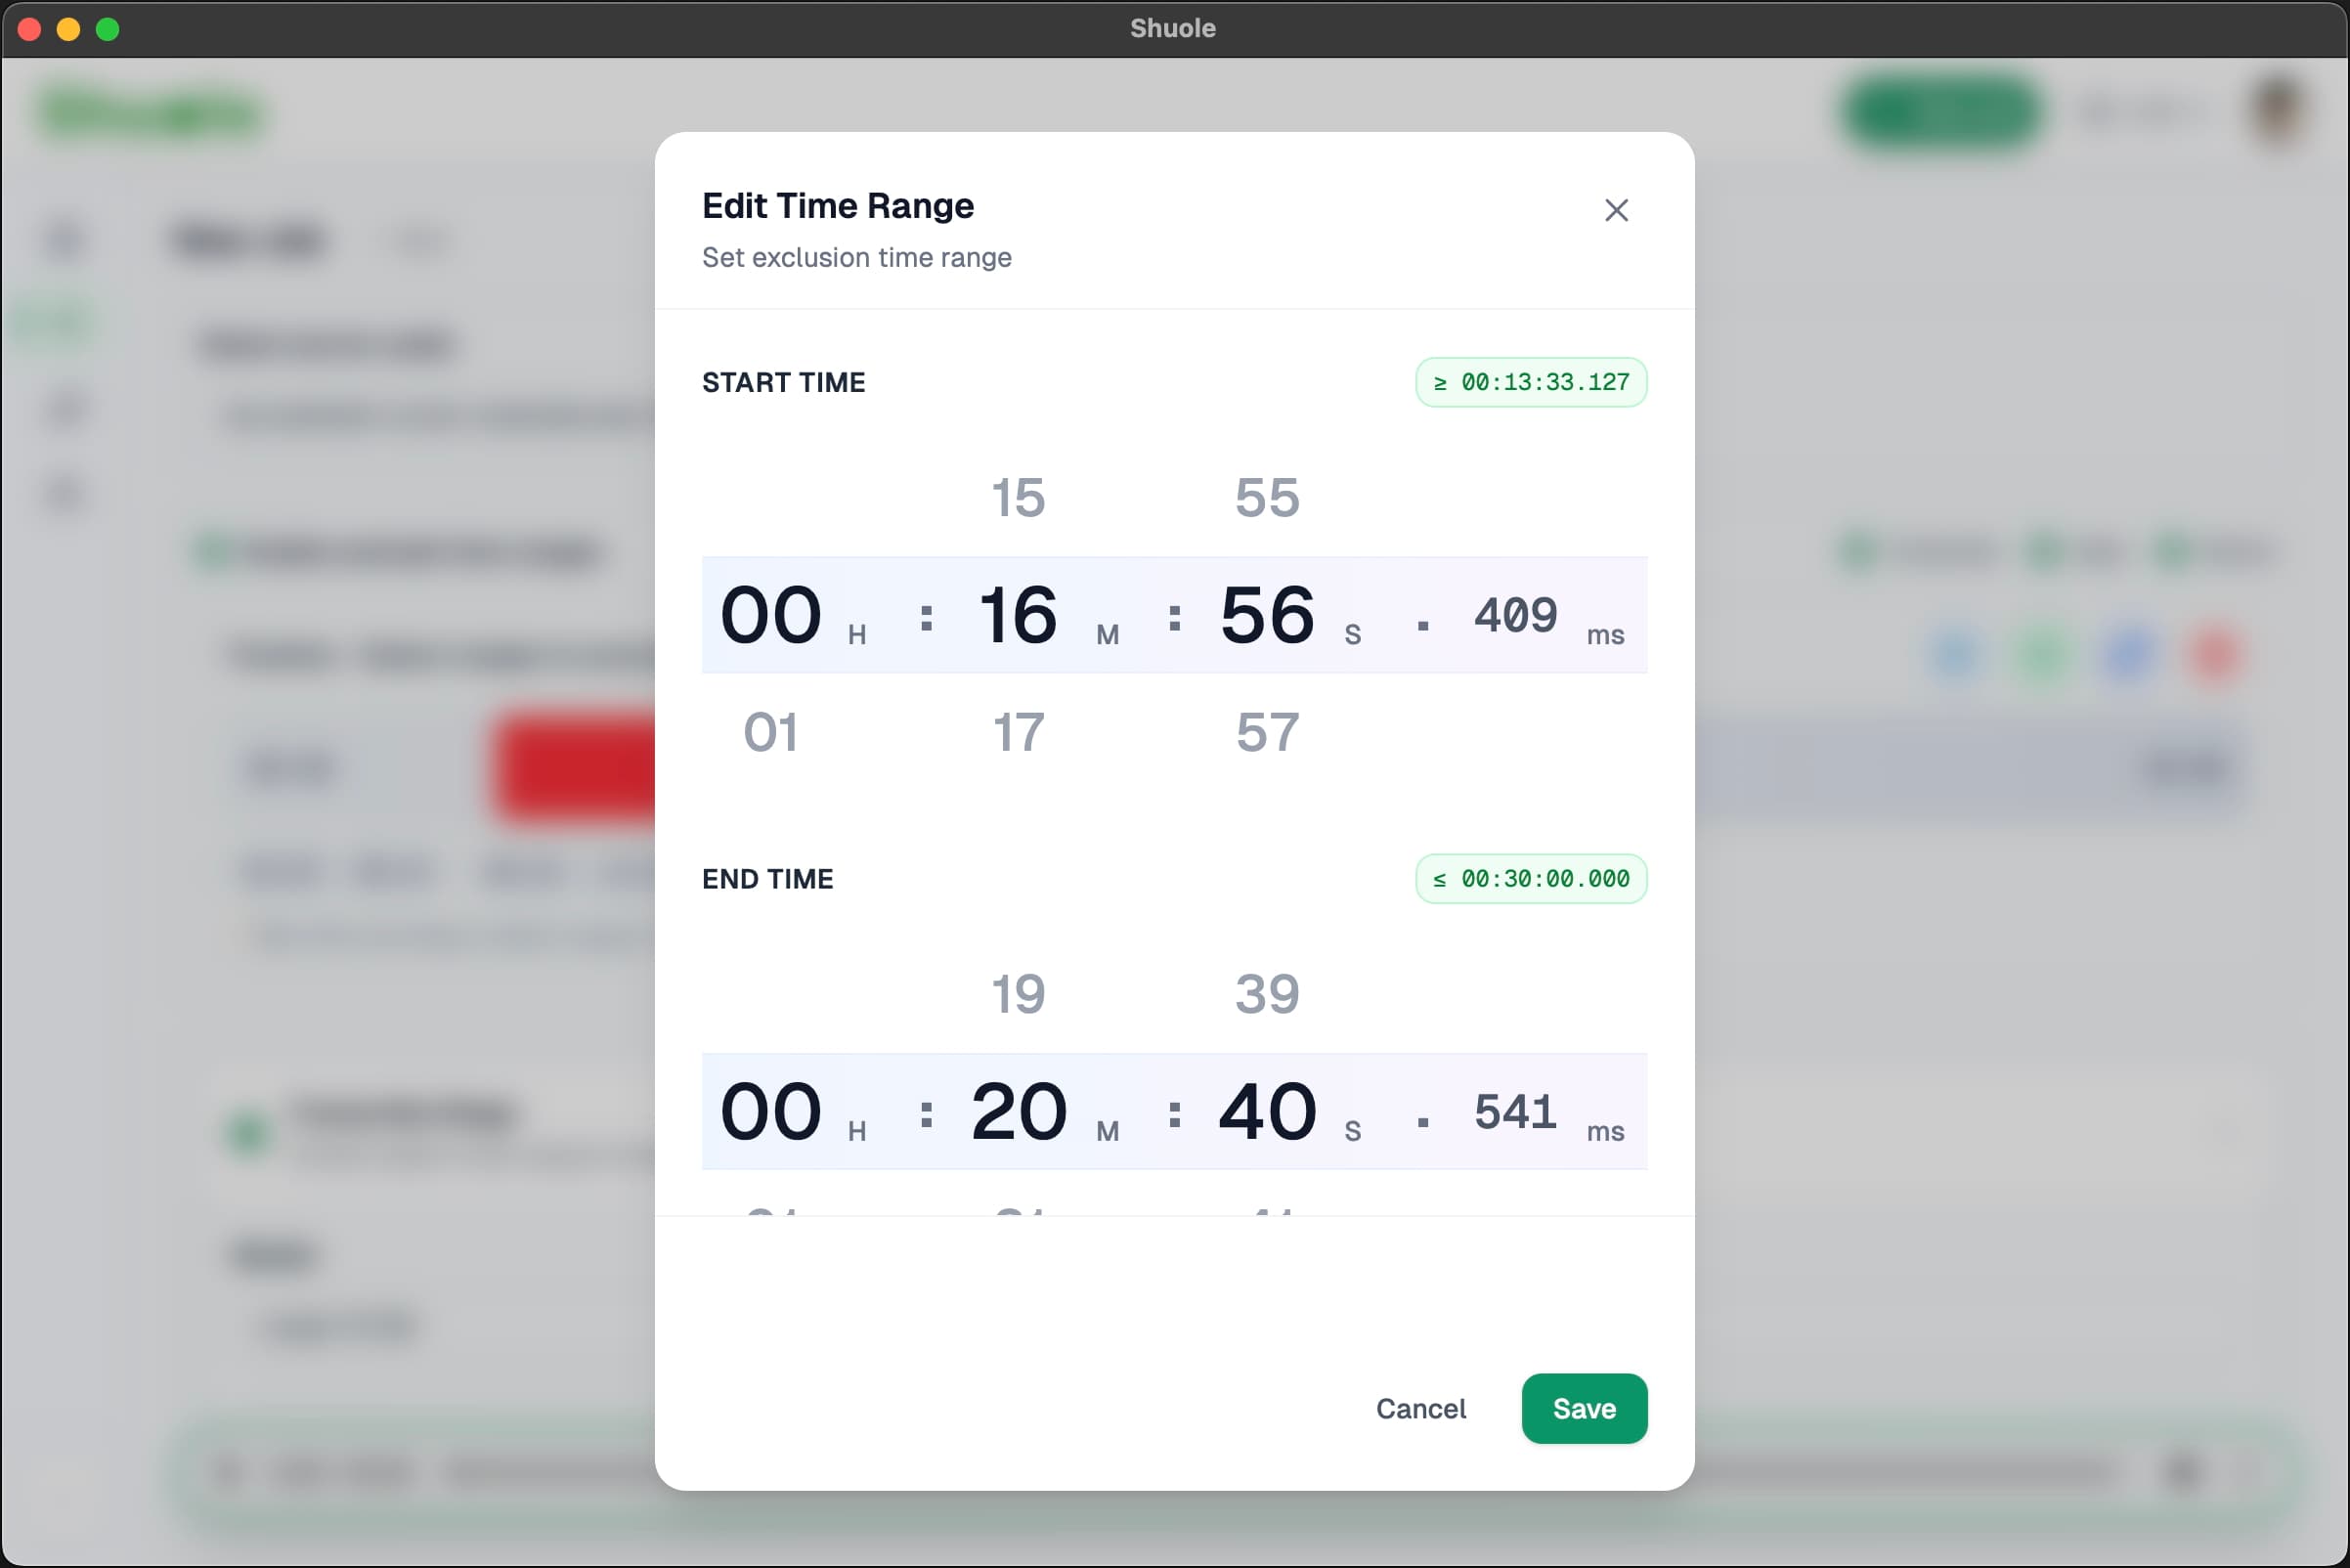The width and height of the screenshot is (2350, 1568).
Task: Select 15 in the start time minutes picker
Action: point(1018,497)
